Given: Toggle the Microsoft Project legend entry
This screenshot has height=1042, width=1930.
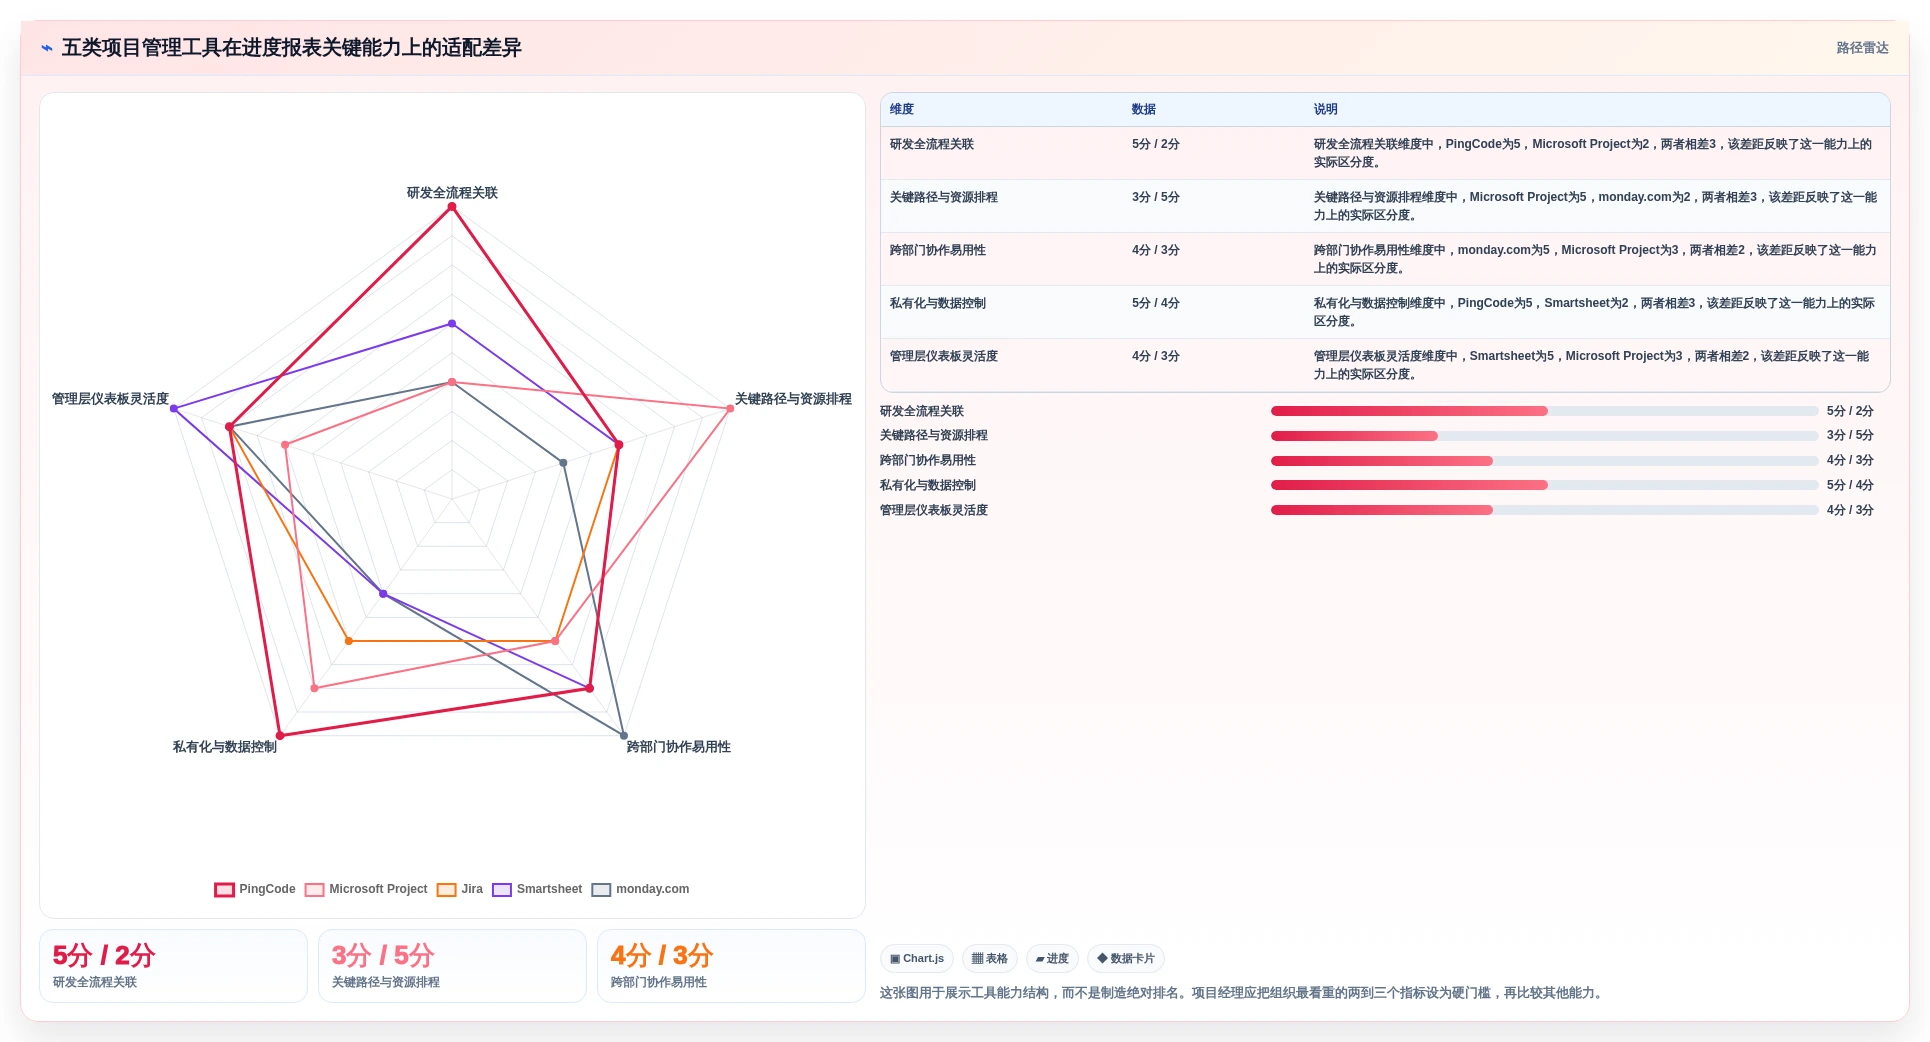Looking at the screenshot, I should (x=366, y=889).
